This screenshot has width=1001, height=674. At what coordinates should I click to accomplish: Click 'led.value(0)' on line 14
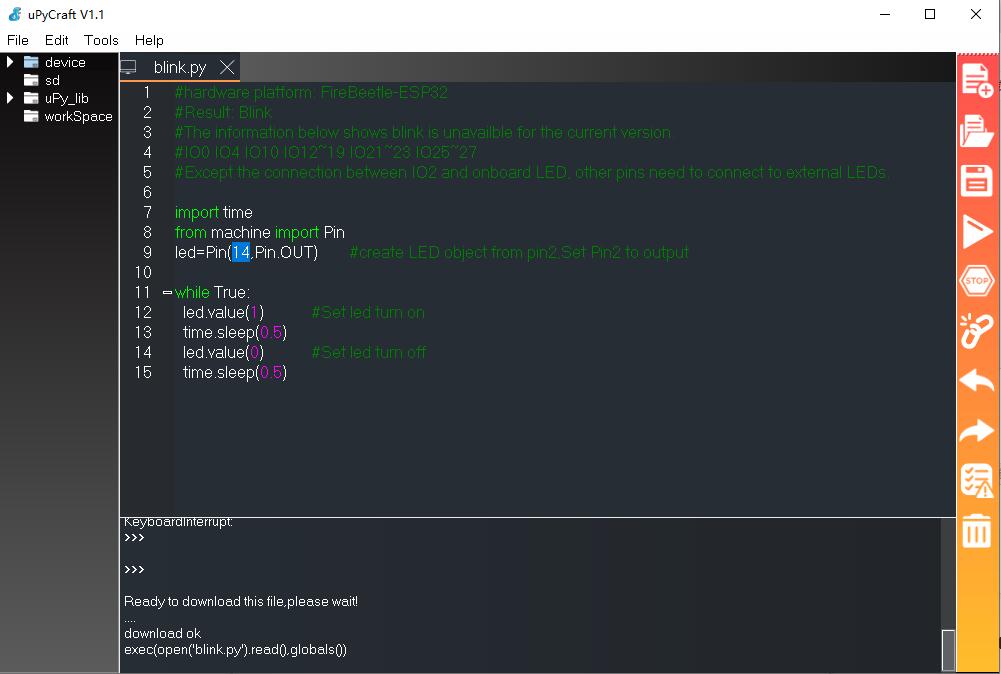223,352
